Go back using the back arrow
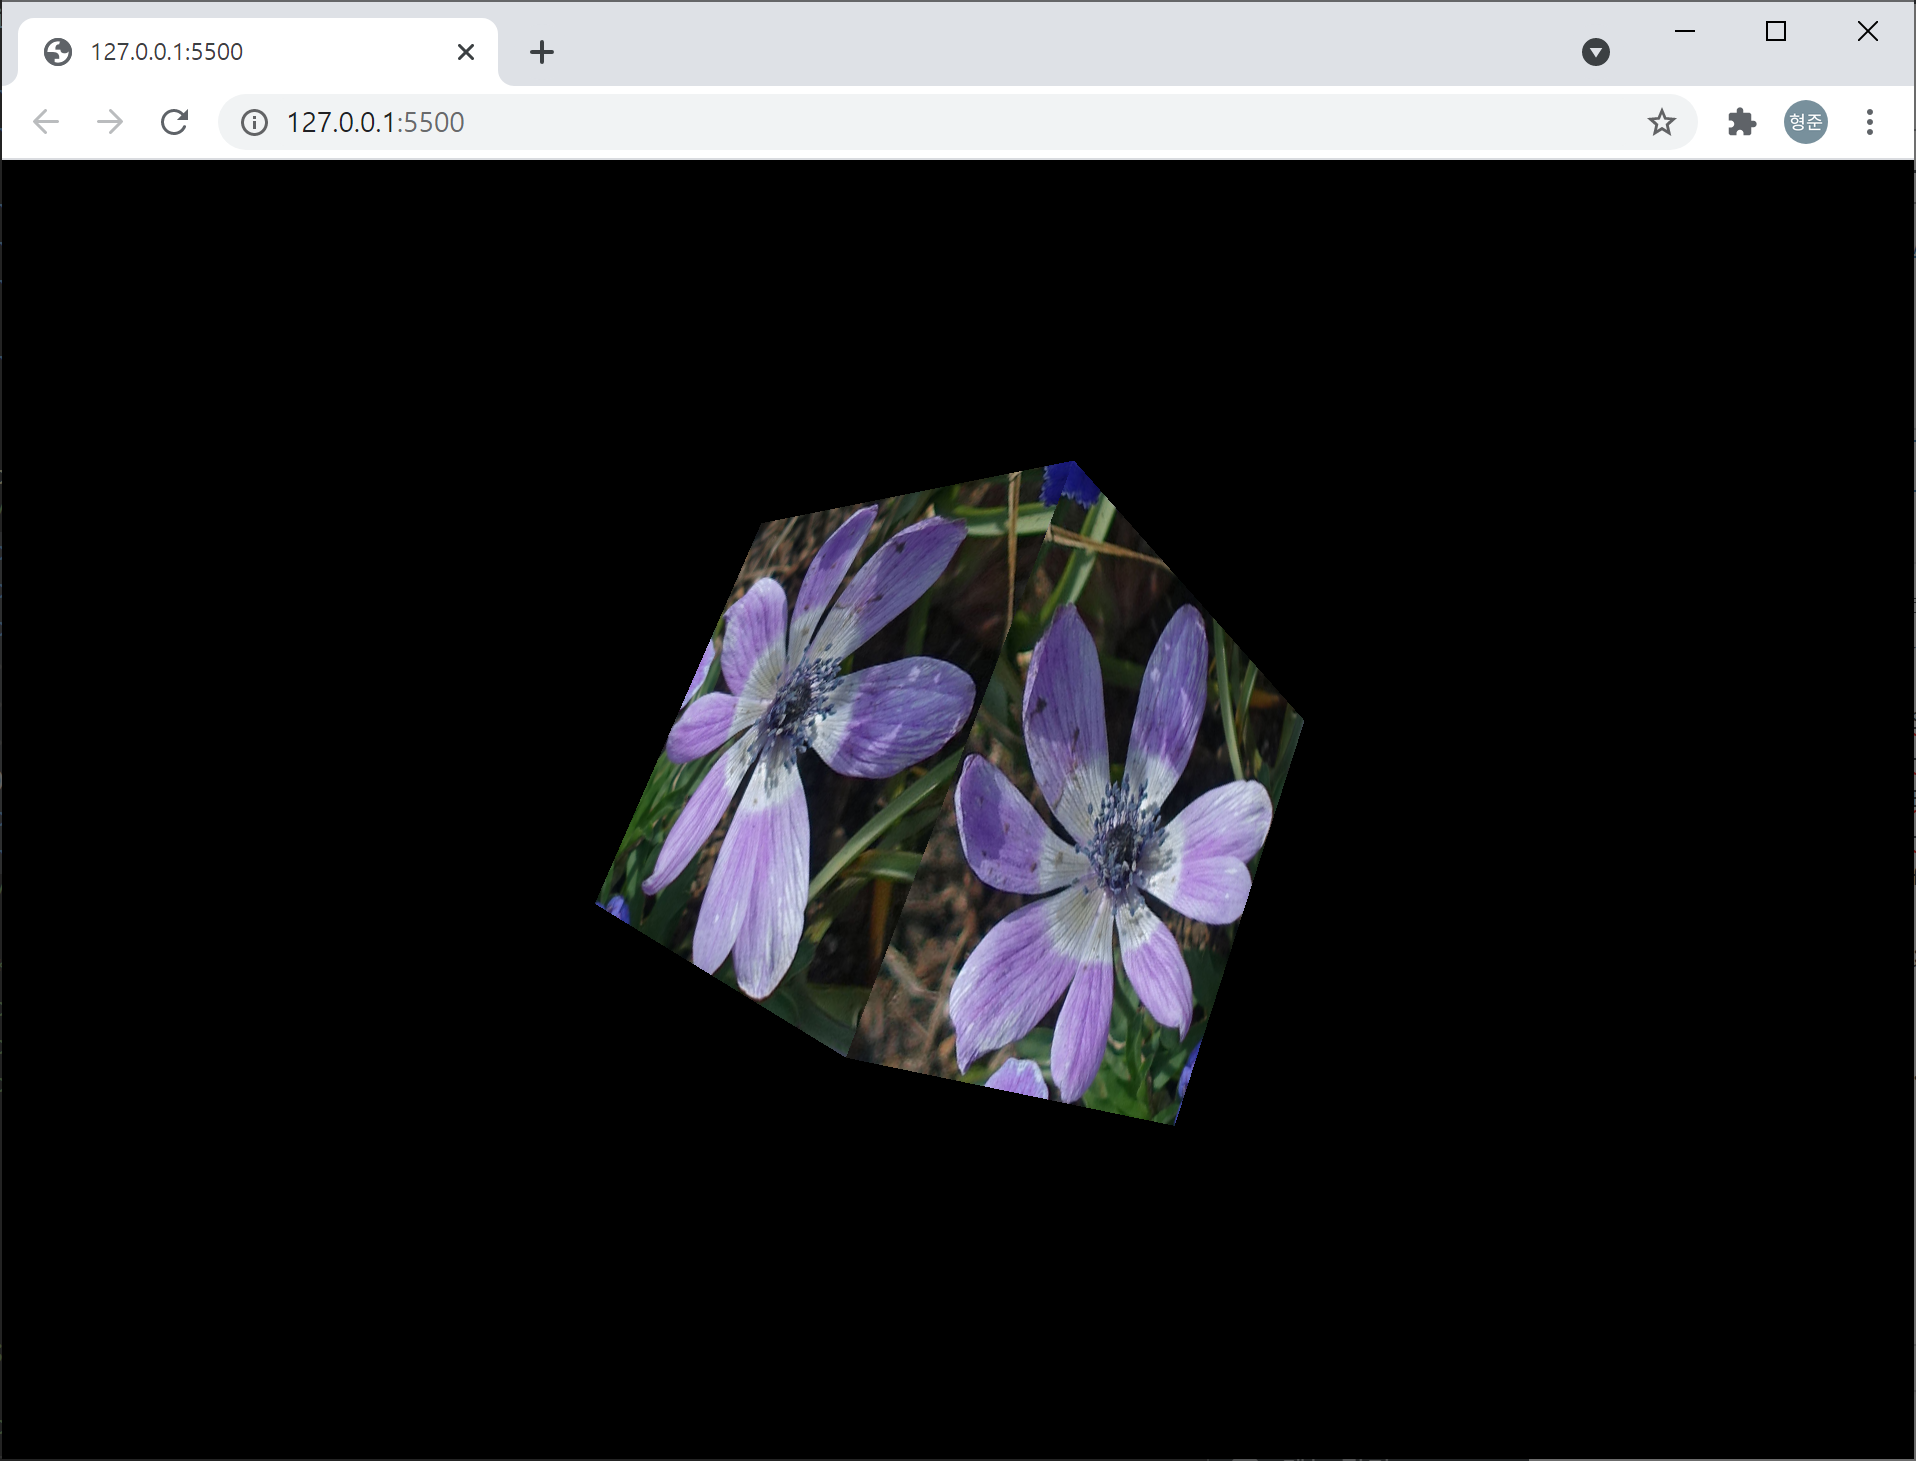This screenshot has width=1916, height=1461. [x=46, y=122]
